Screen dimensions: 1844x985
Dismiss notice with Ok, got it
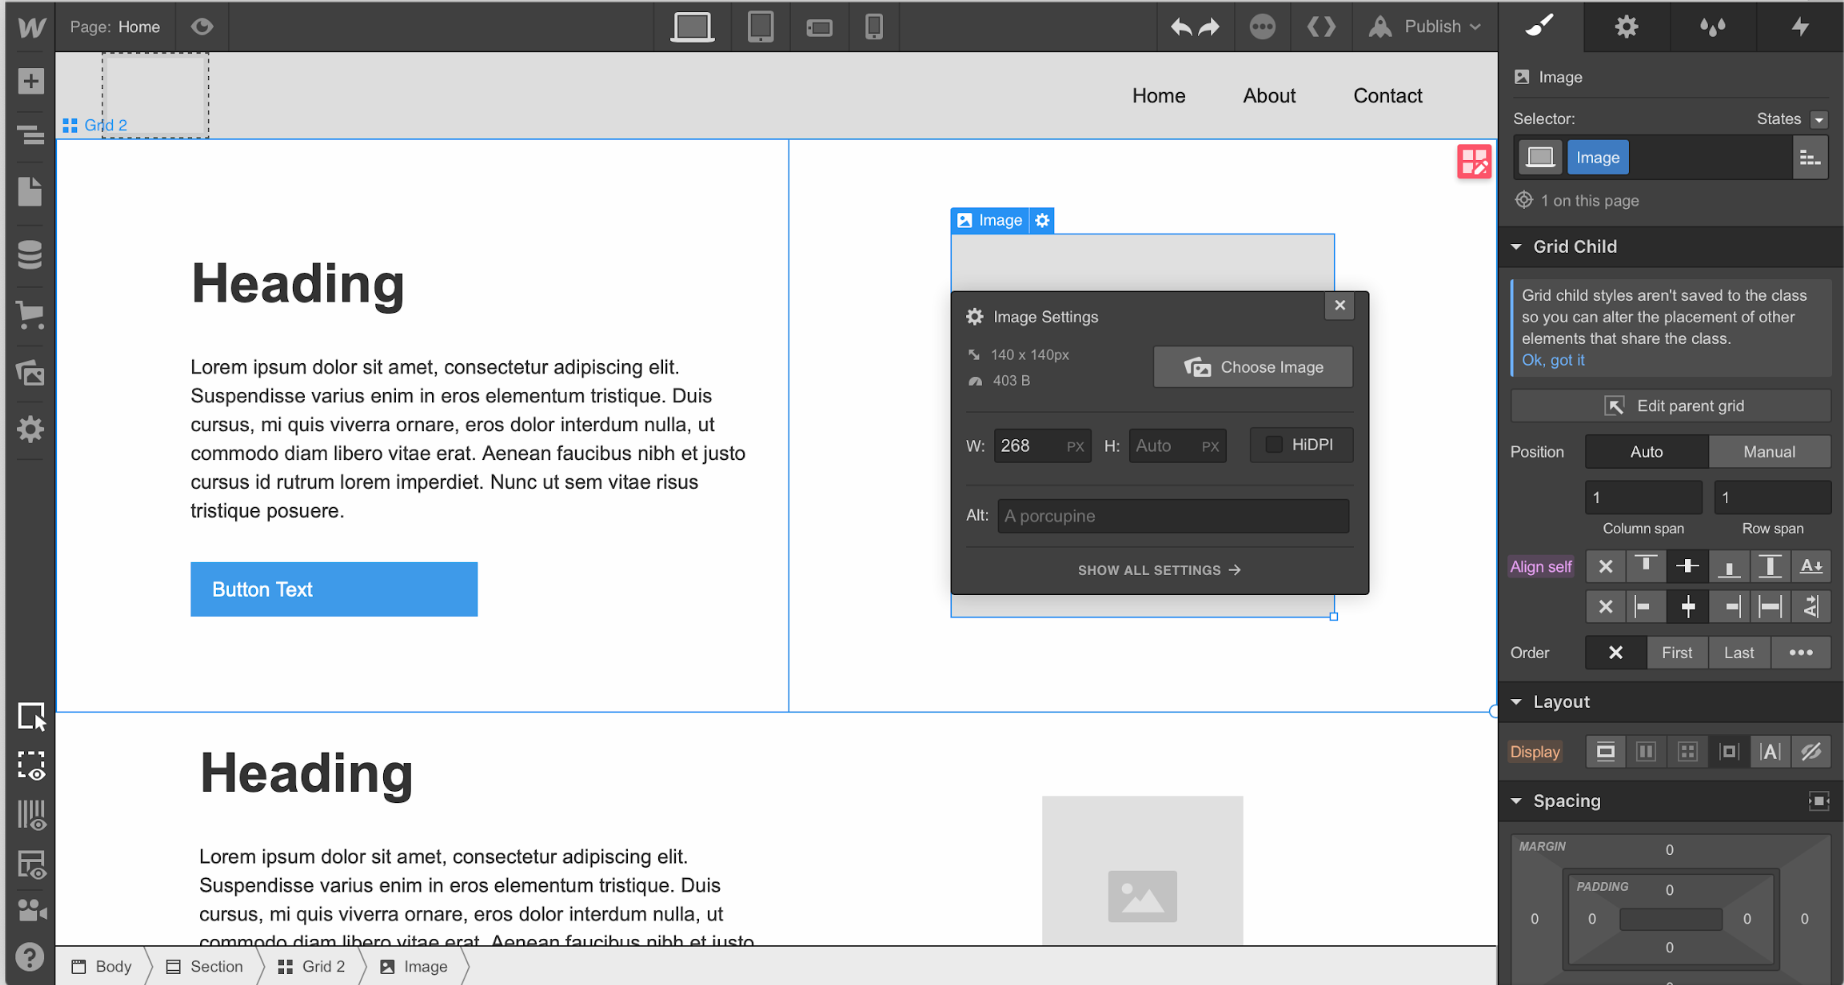tap(1553, 361)
